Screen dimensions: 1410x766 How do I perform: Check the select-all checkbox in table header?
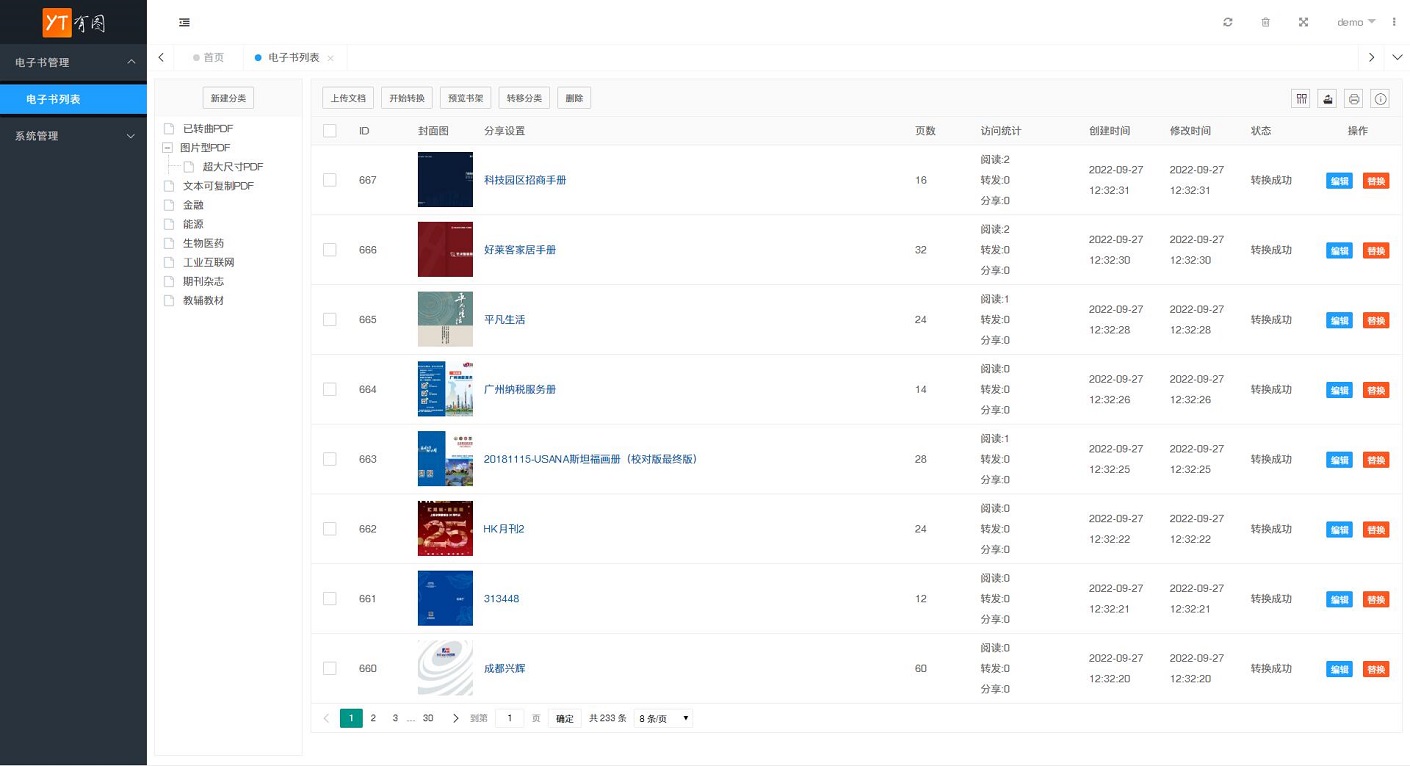tap(330, 131)
